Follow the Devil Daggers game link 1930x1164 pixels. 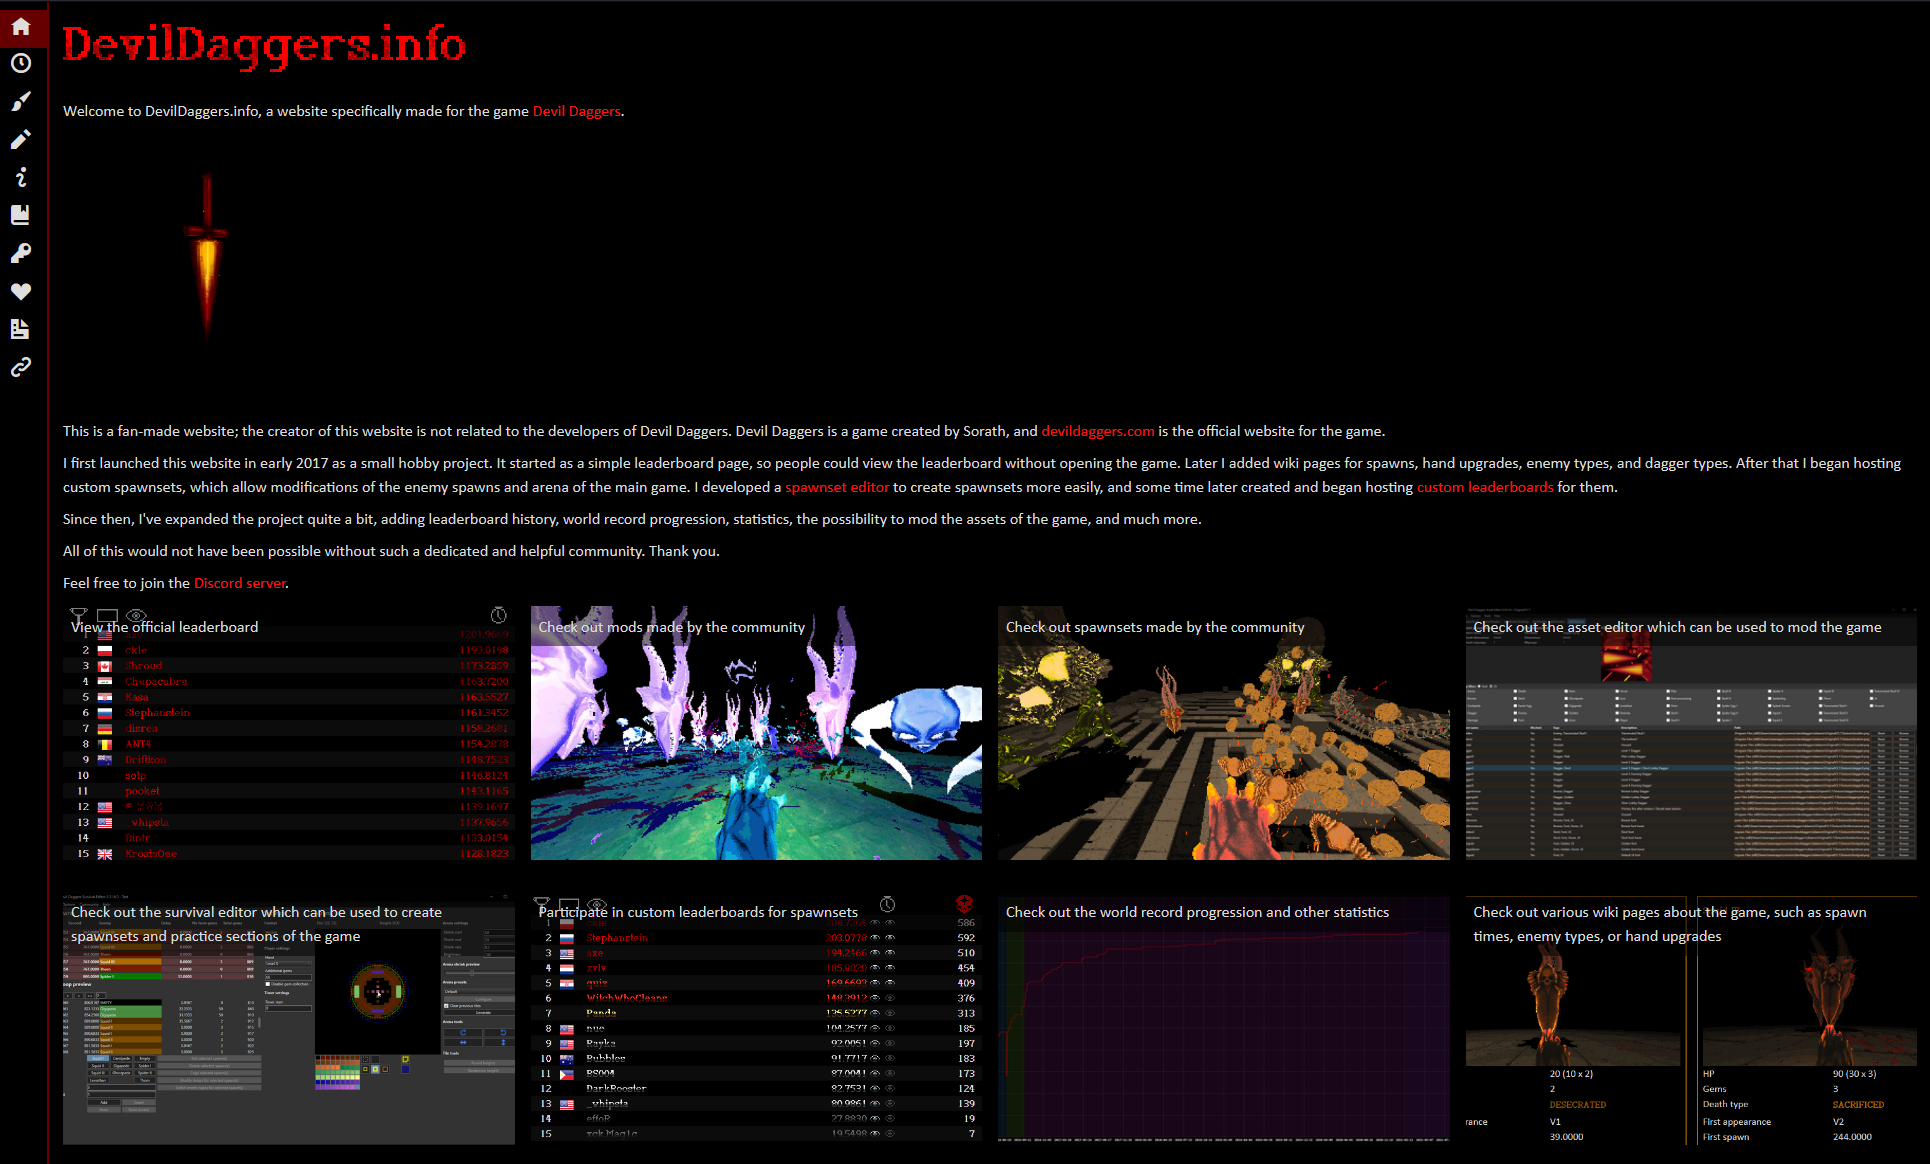(576, 111)
